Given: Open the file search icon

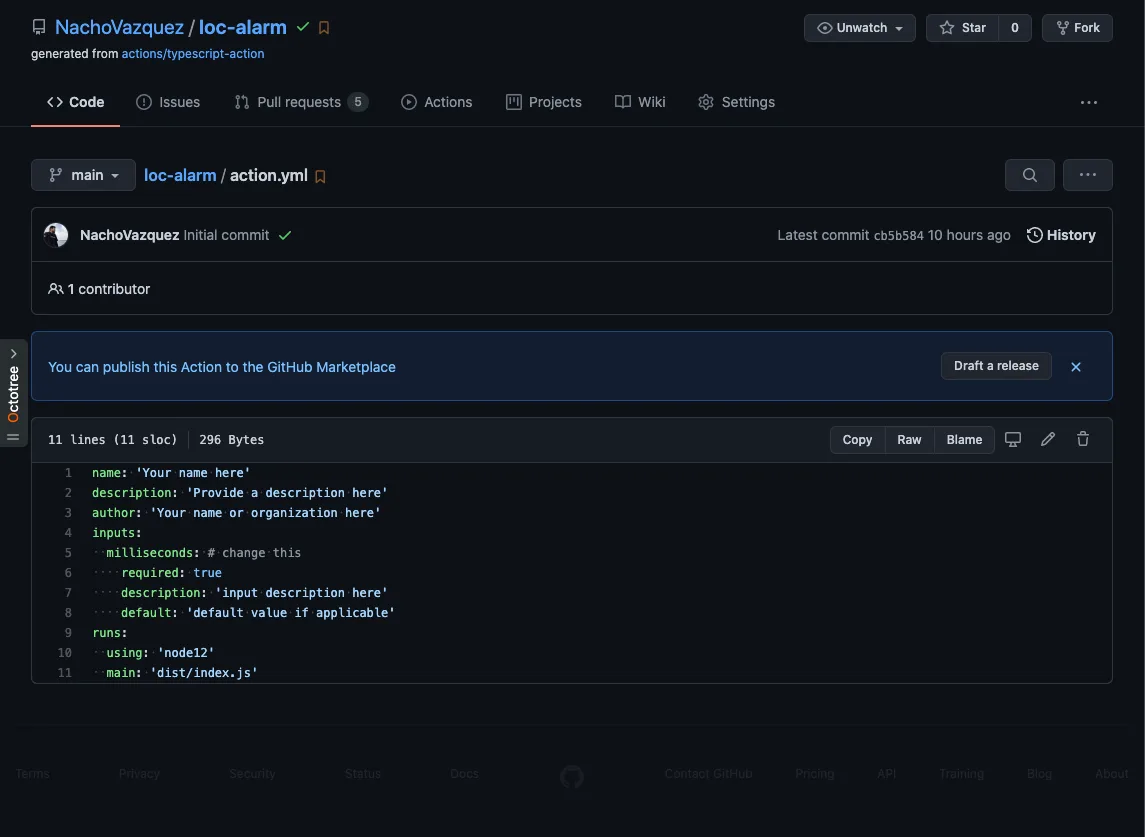Looking at the screenshot, I should click(1029, 174).
